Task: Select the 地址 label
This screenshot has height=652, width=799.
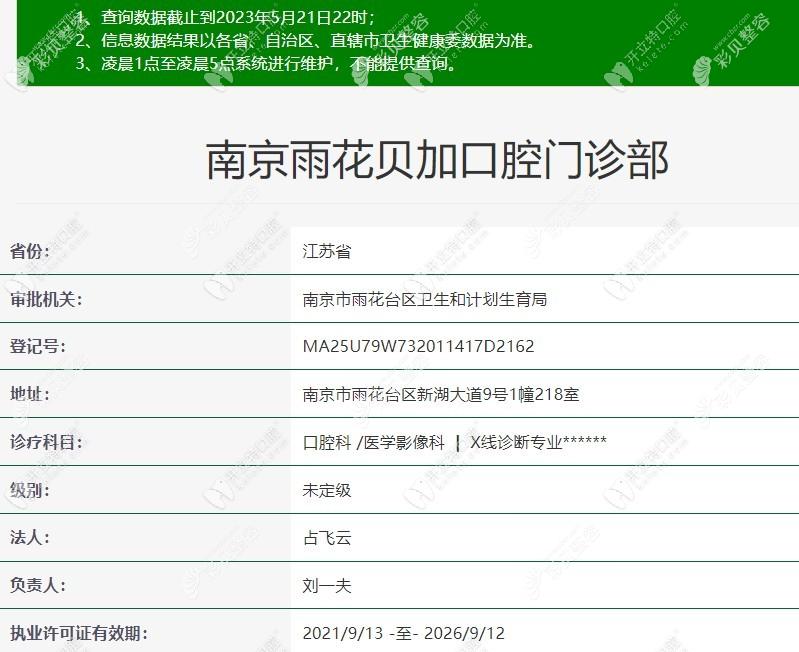Action: tap(30, 394)
